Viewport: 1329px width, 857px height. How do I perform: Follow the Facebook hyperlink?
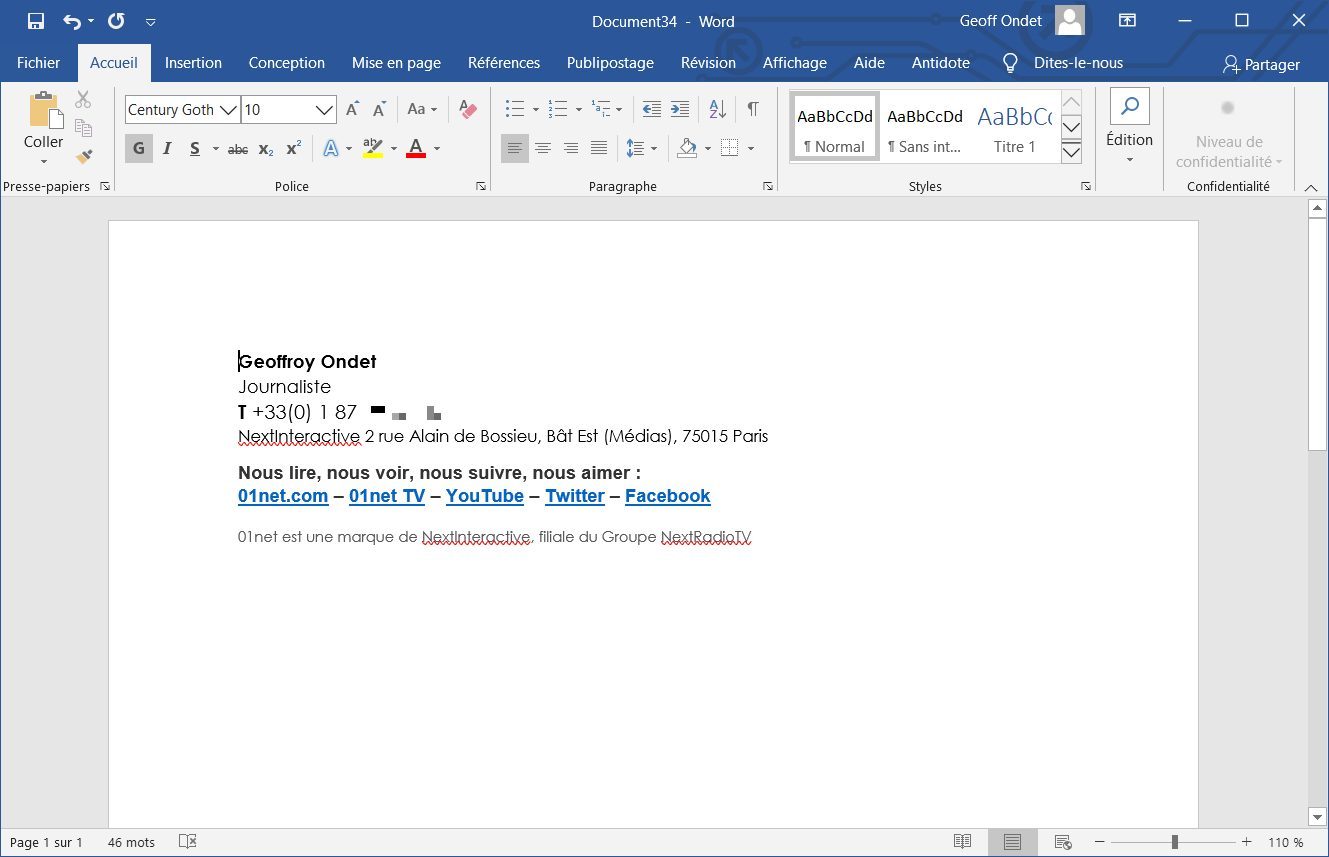668,496
